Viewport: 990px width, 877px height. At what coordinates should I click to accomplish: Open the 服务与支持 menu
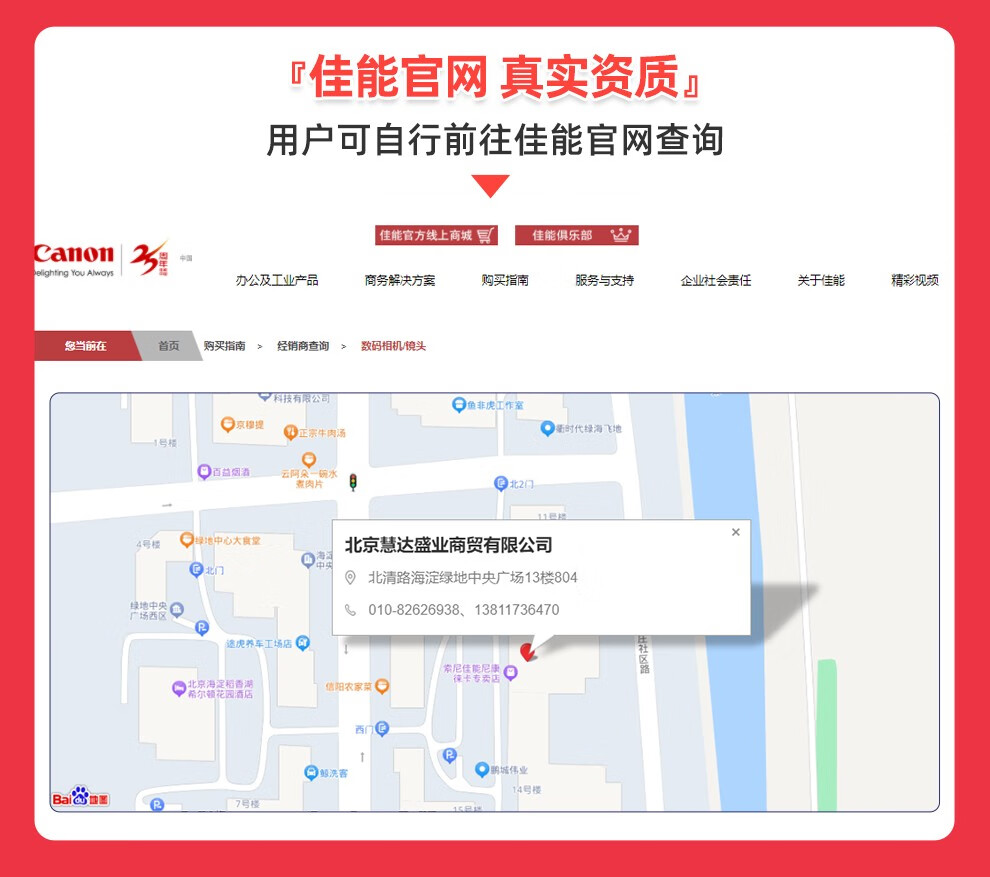[604, 280]
